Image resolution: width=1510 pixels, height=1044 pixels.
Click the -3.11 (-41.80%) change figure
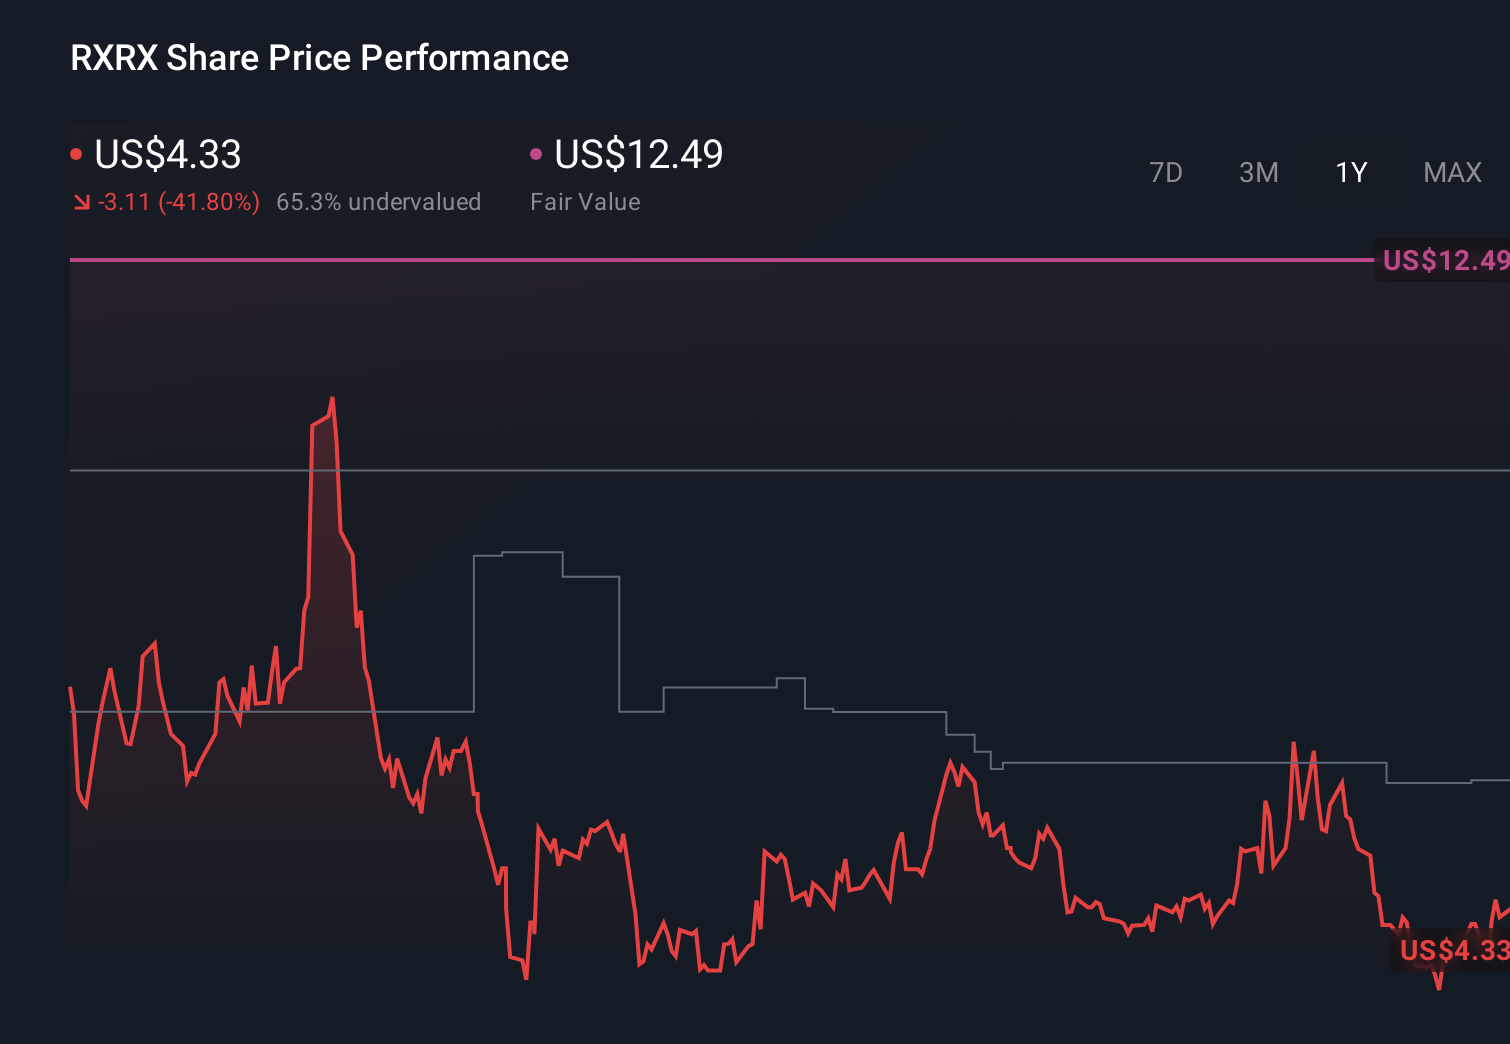click(178, 202)
